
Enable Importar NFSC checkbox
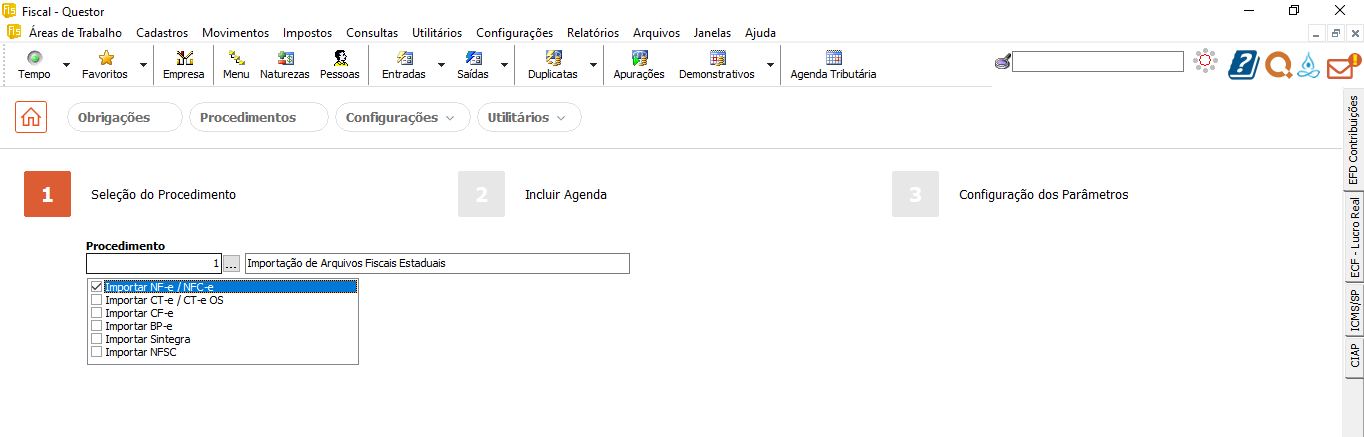[96, 352]
